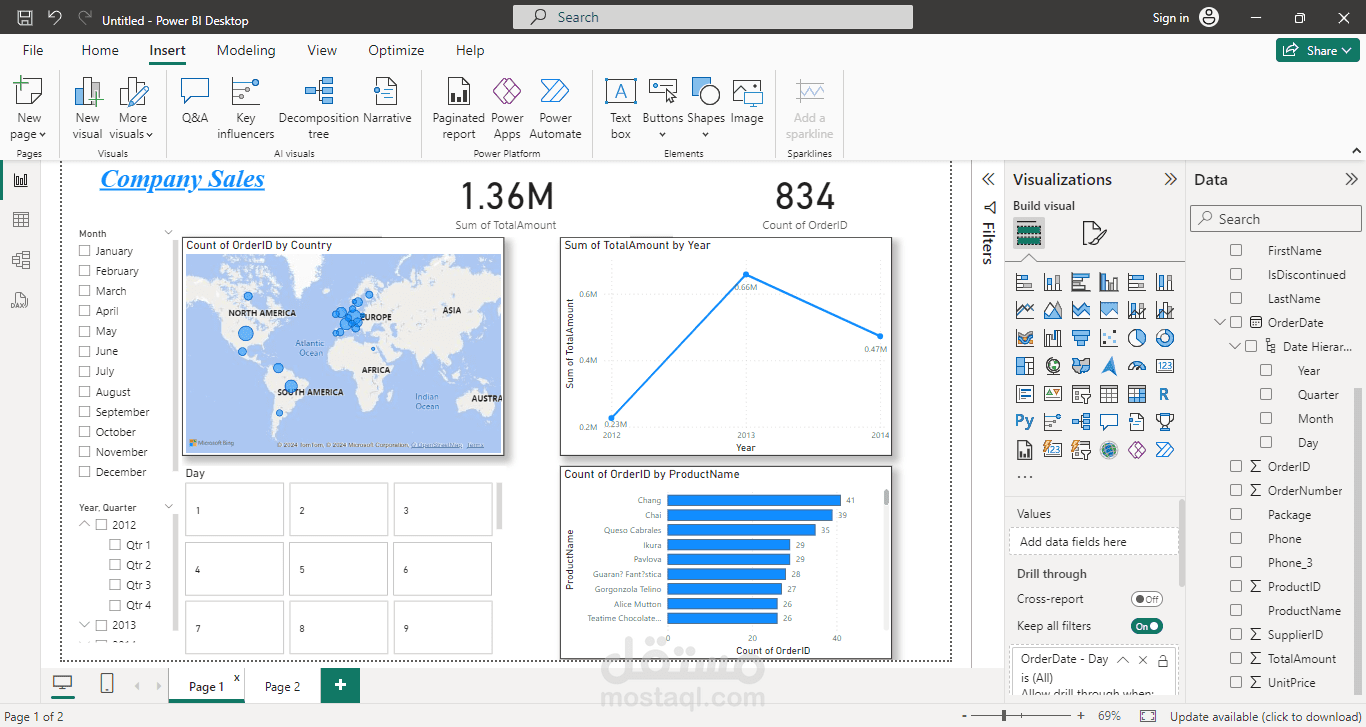1366x727 pixels.
Task: Open the Month slicer dropdown chevron
Action: point(168,233)
